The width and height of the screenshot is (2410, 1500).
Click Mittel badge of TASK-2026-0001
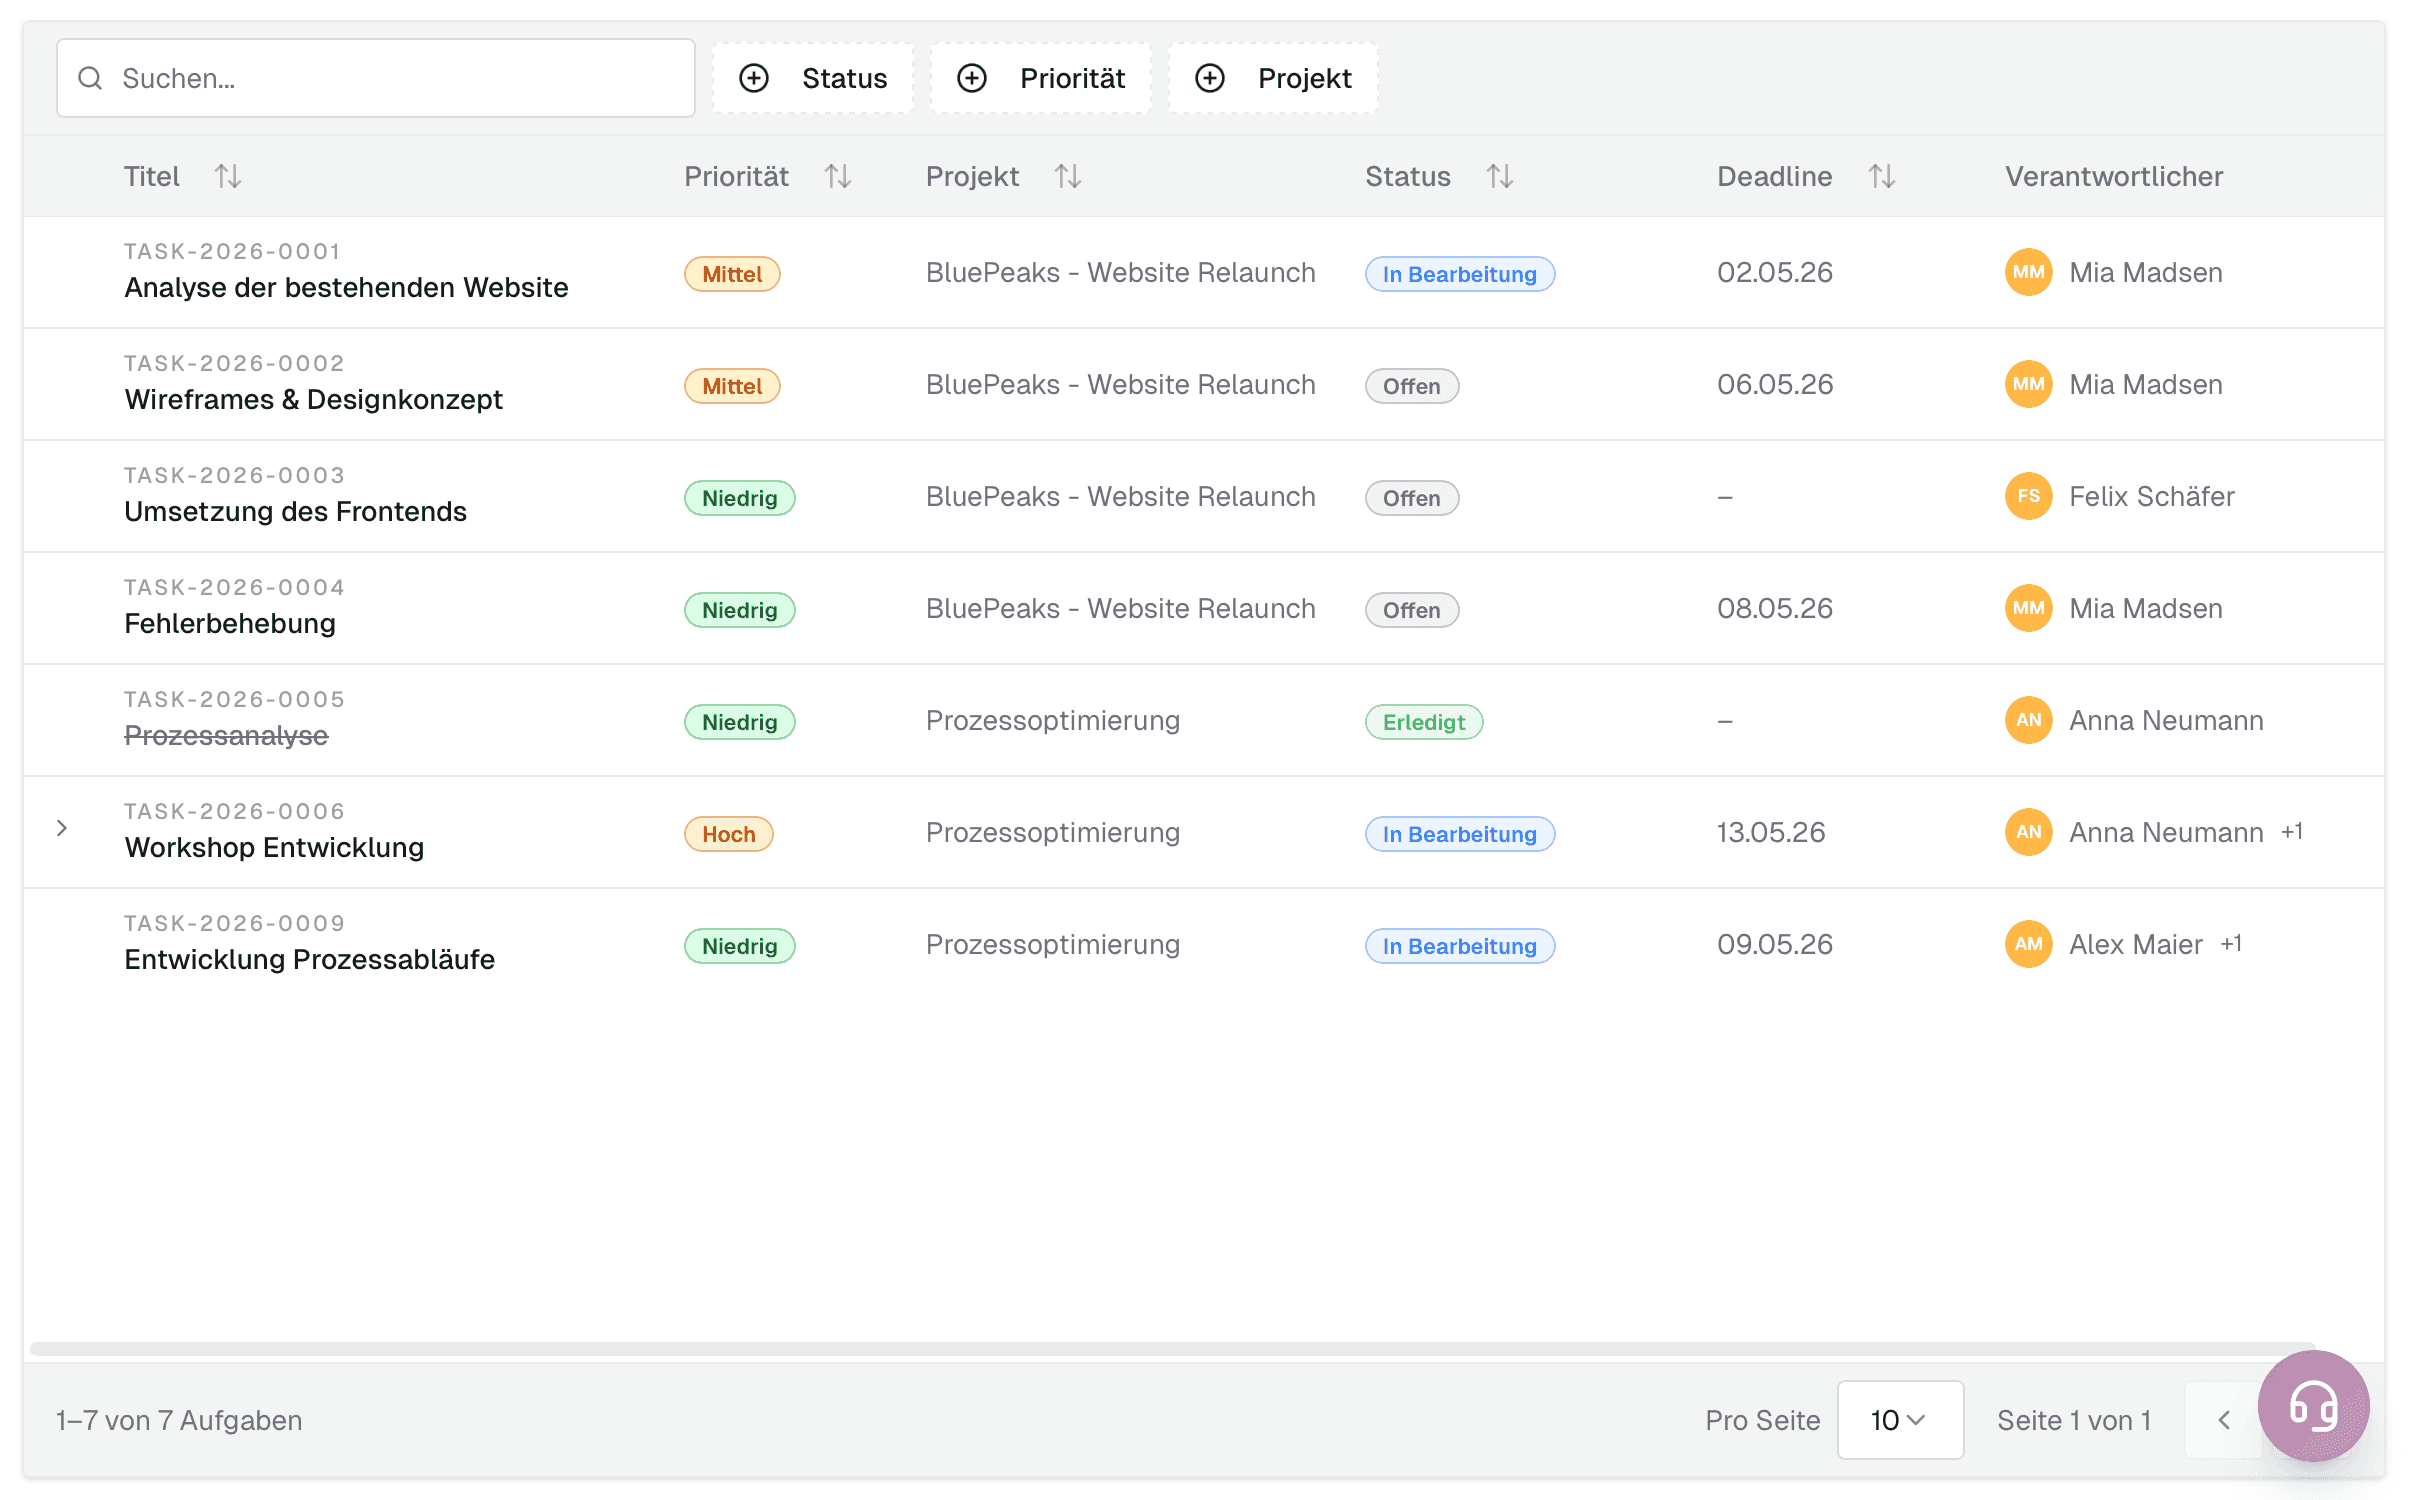point(732,274)
